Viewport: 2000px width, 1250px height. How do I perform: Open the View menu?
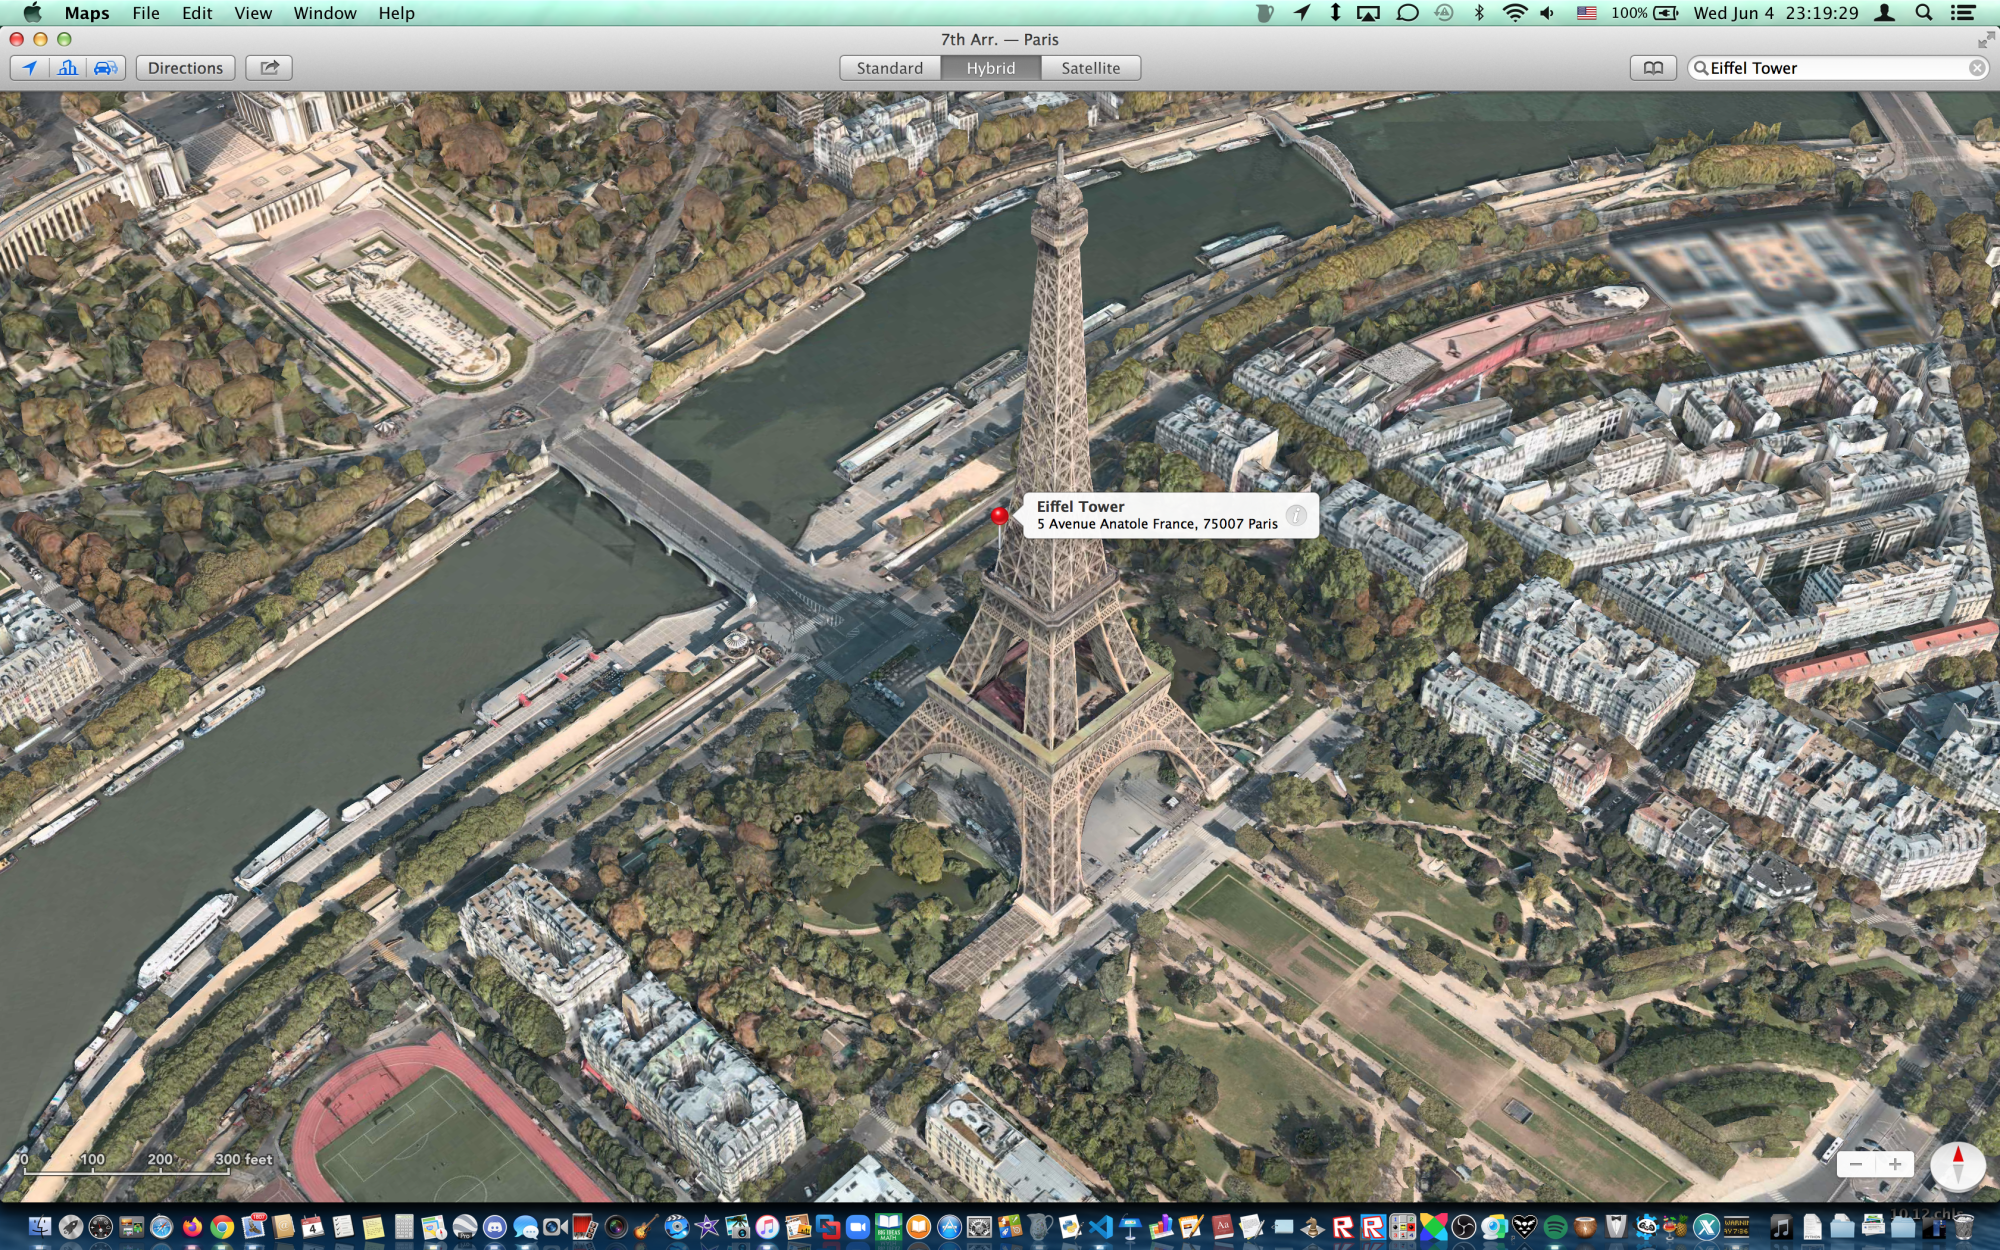[252, 13]
